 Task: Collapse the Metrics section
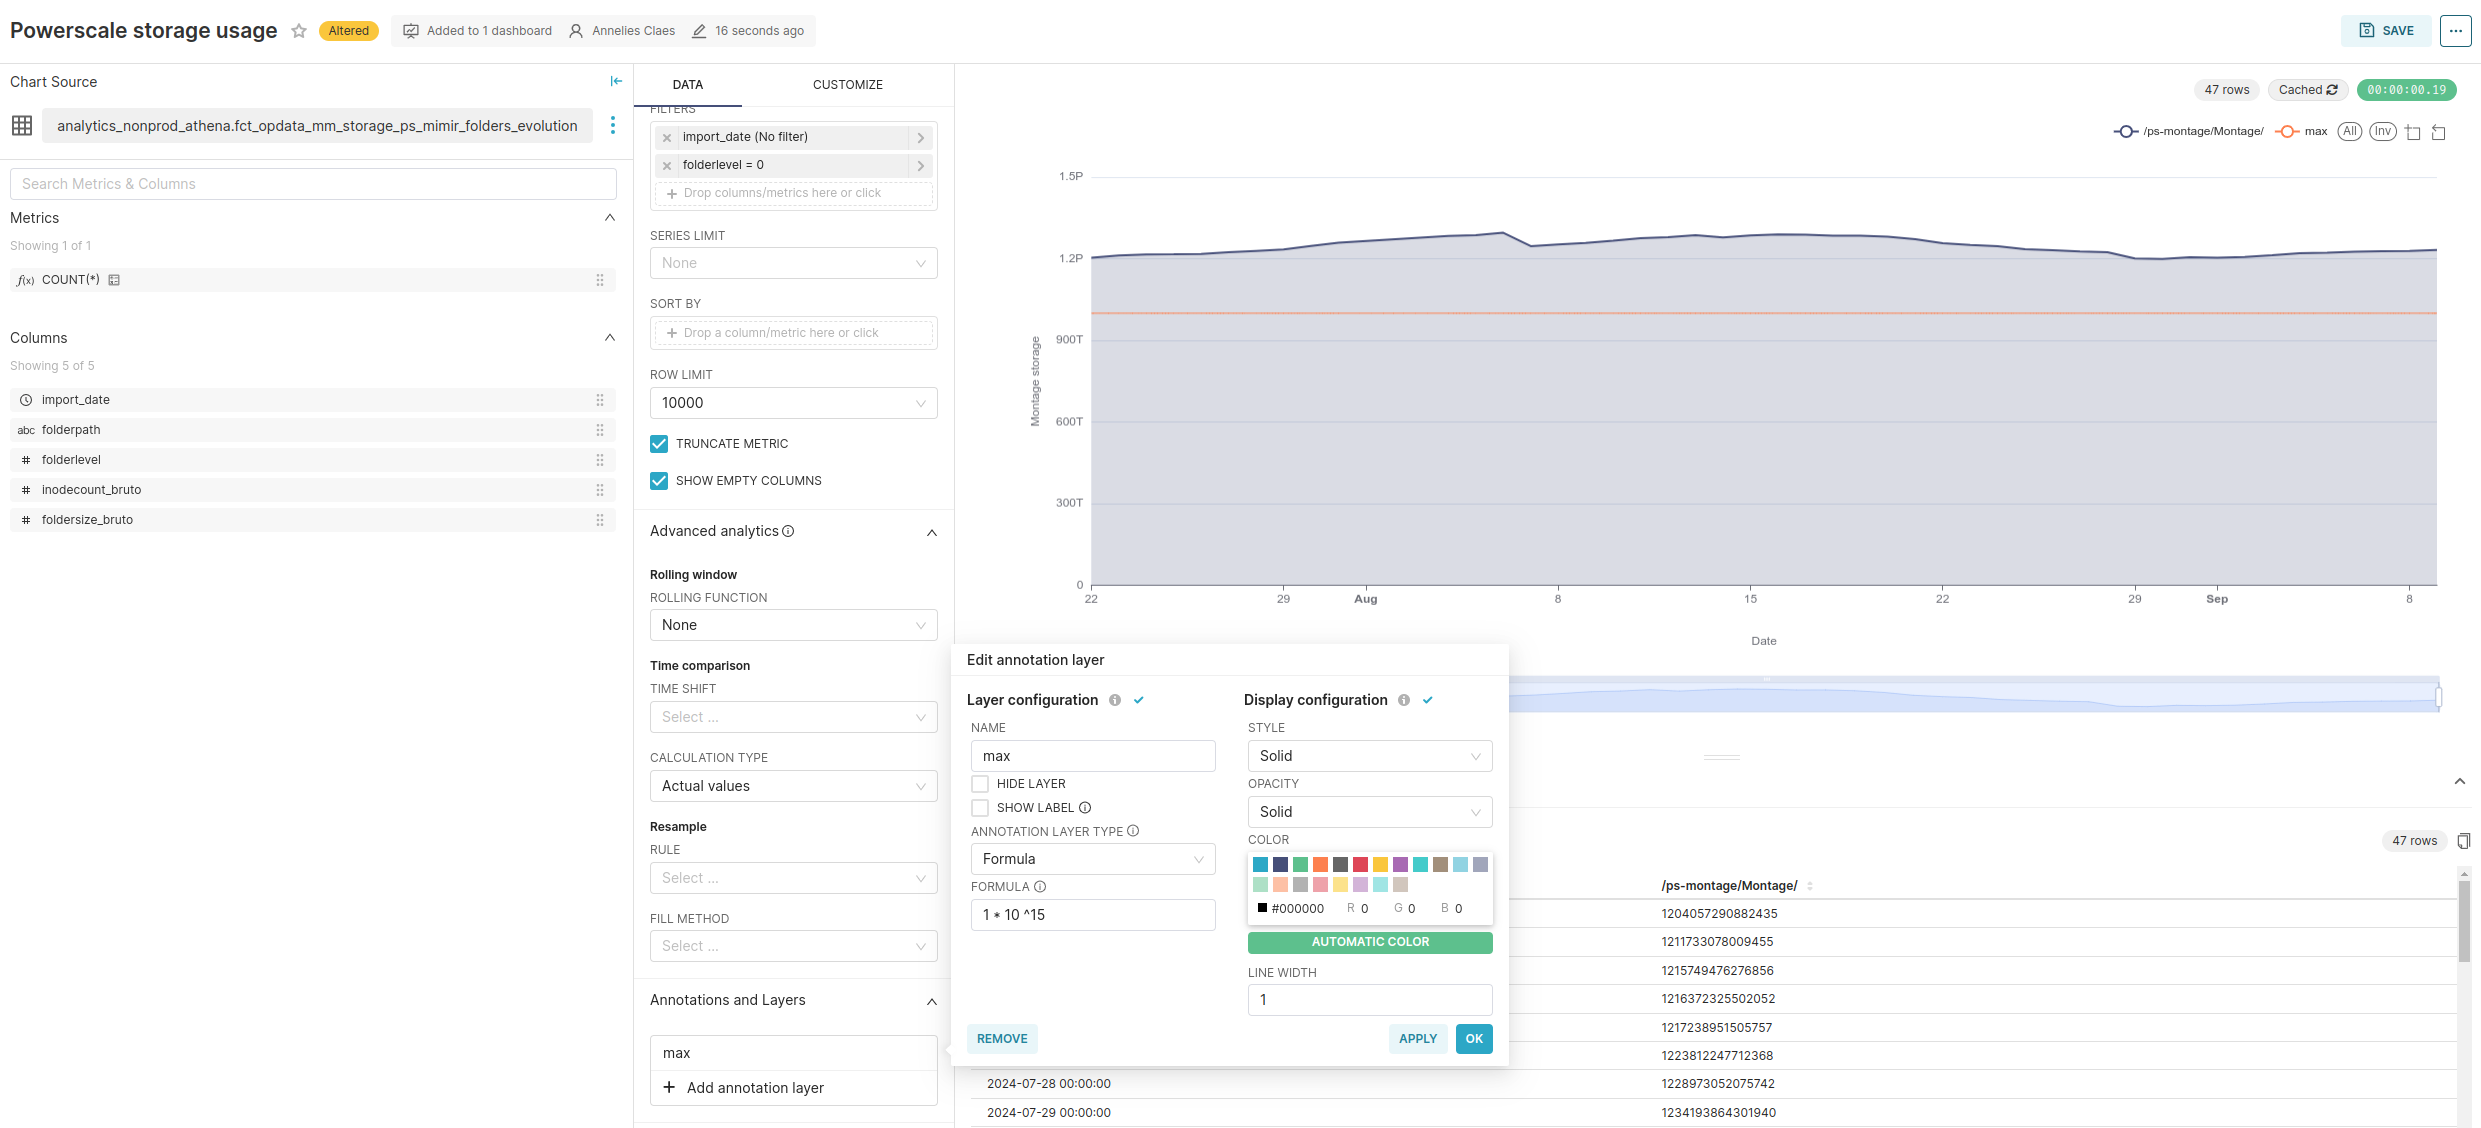(610, 218)
